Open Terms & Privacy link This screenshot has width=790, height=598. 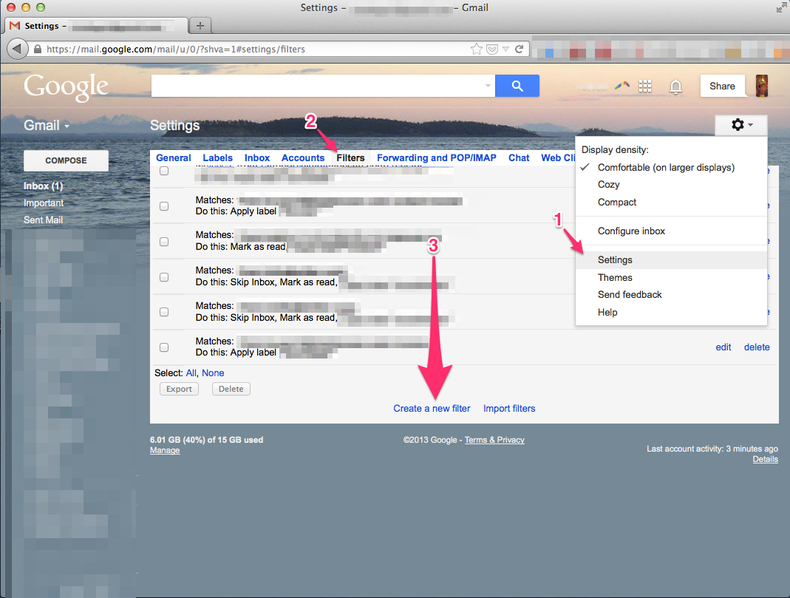tap(494, 440)
